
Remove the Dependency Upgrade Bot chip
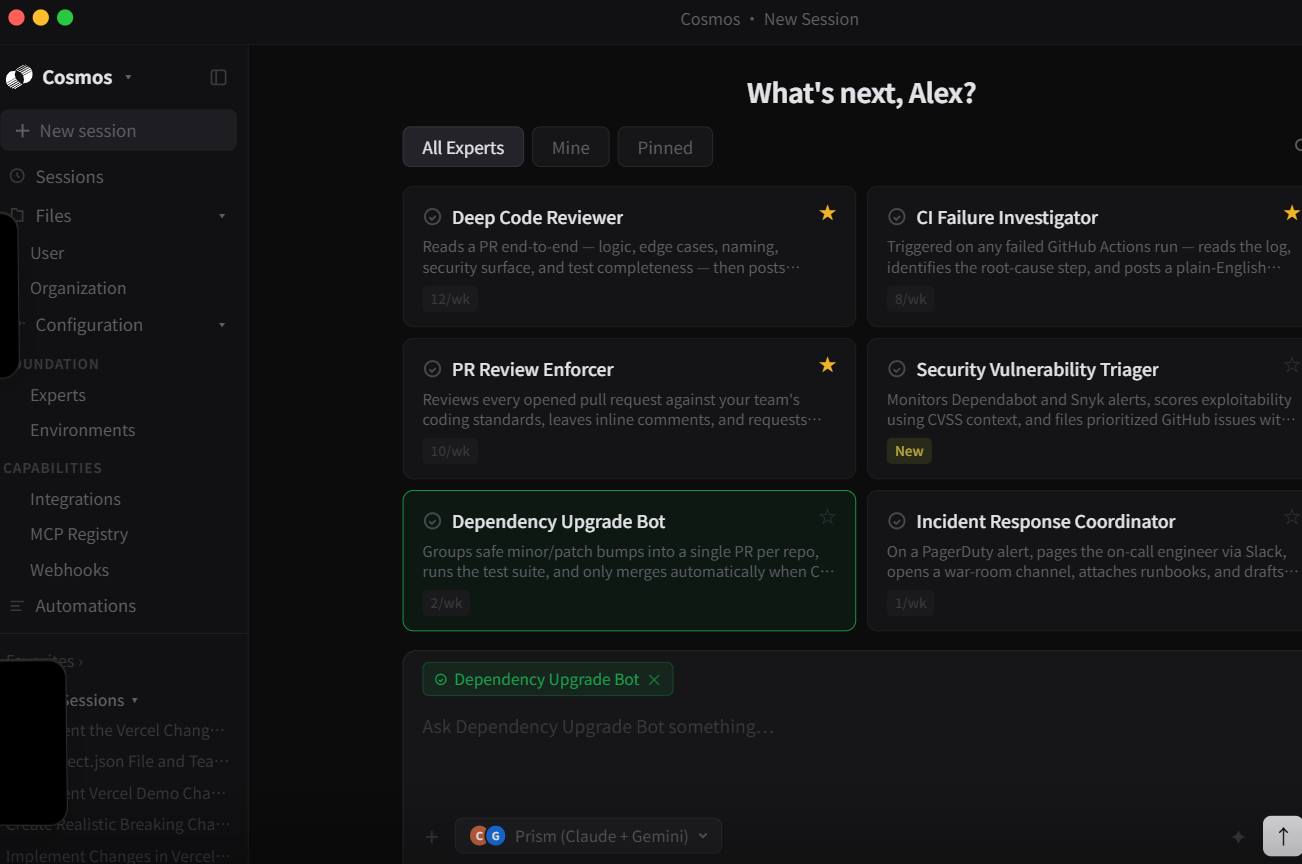654,680
